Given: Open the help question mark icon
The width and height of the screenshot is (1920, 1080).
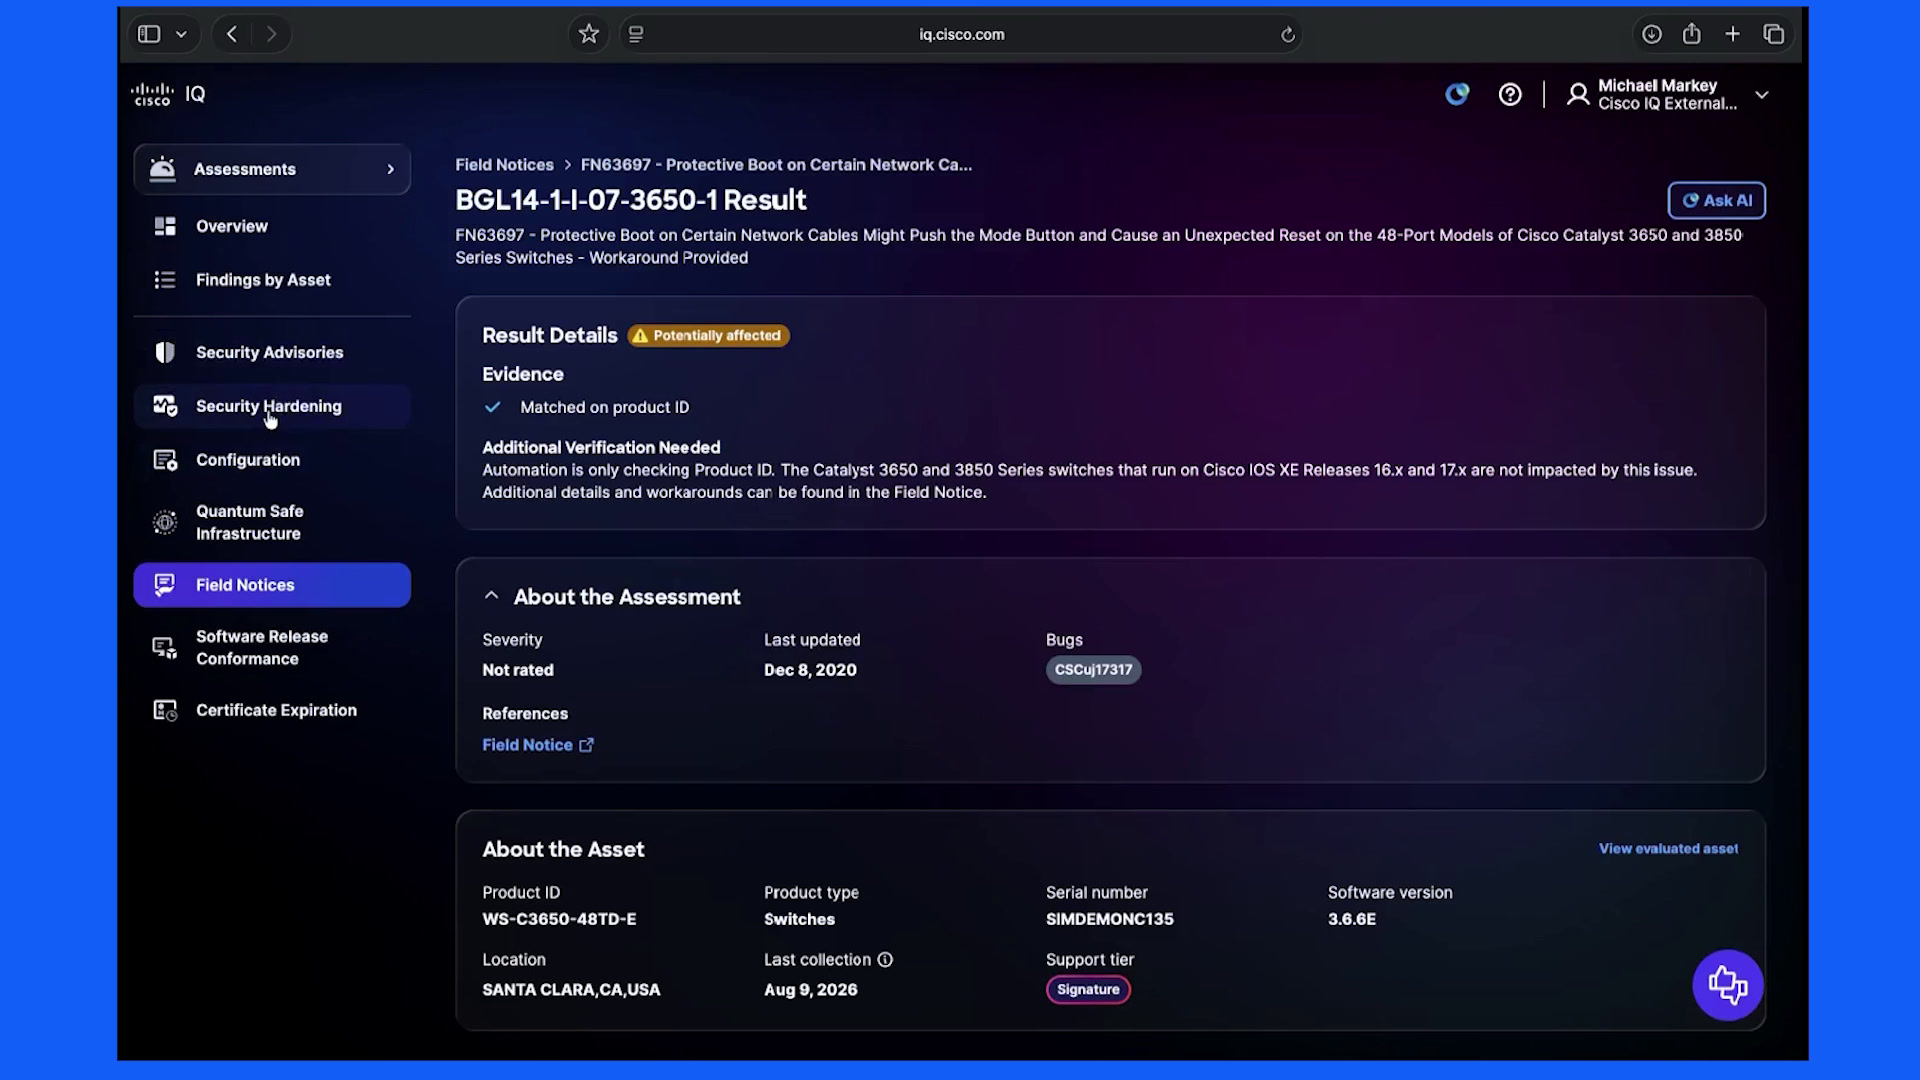Looking at the screenshot, I should 1510,94.
